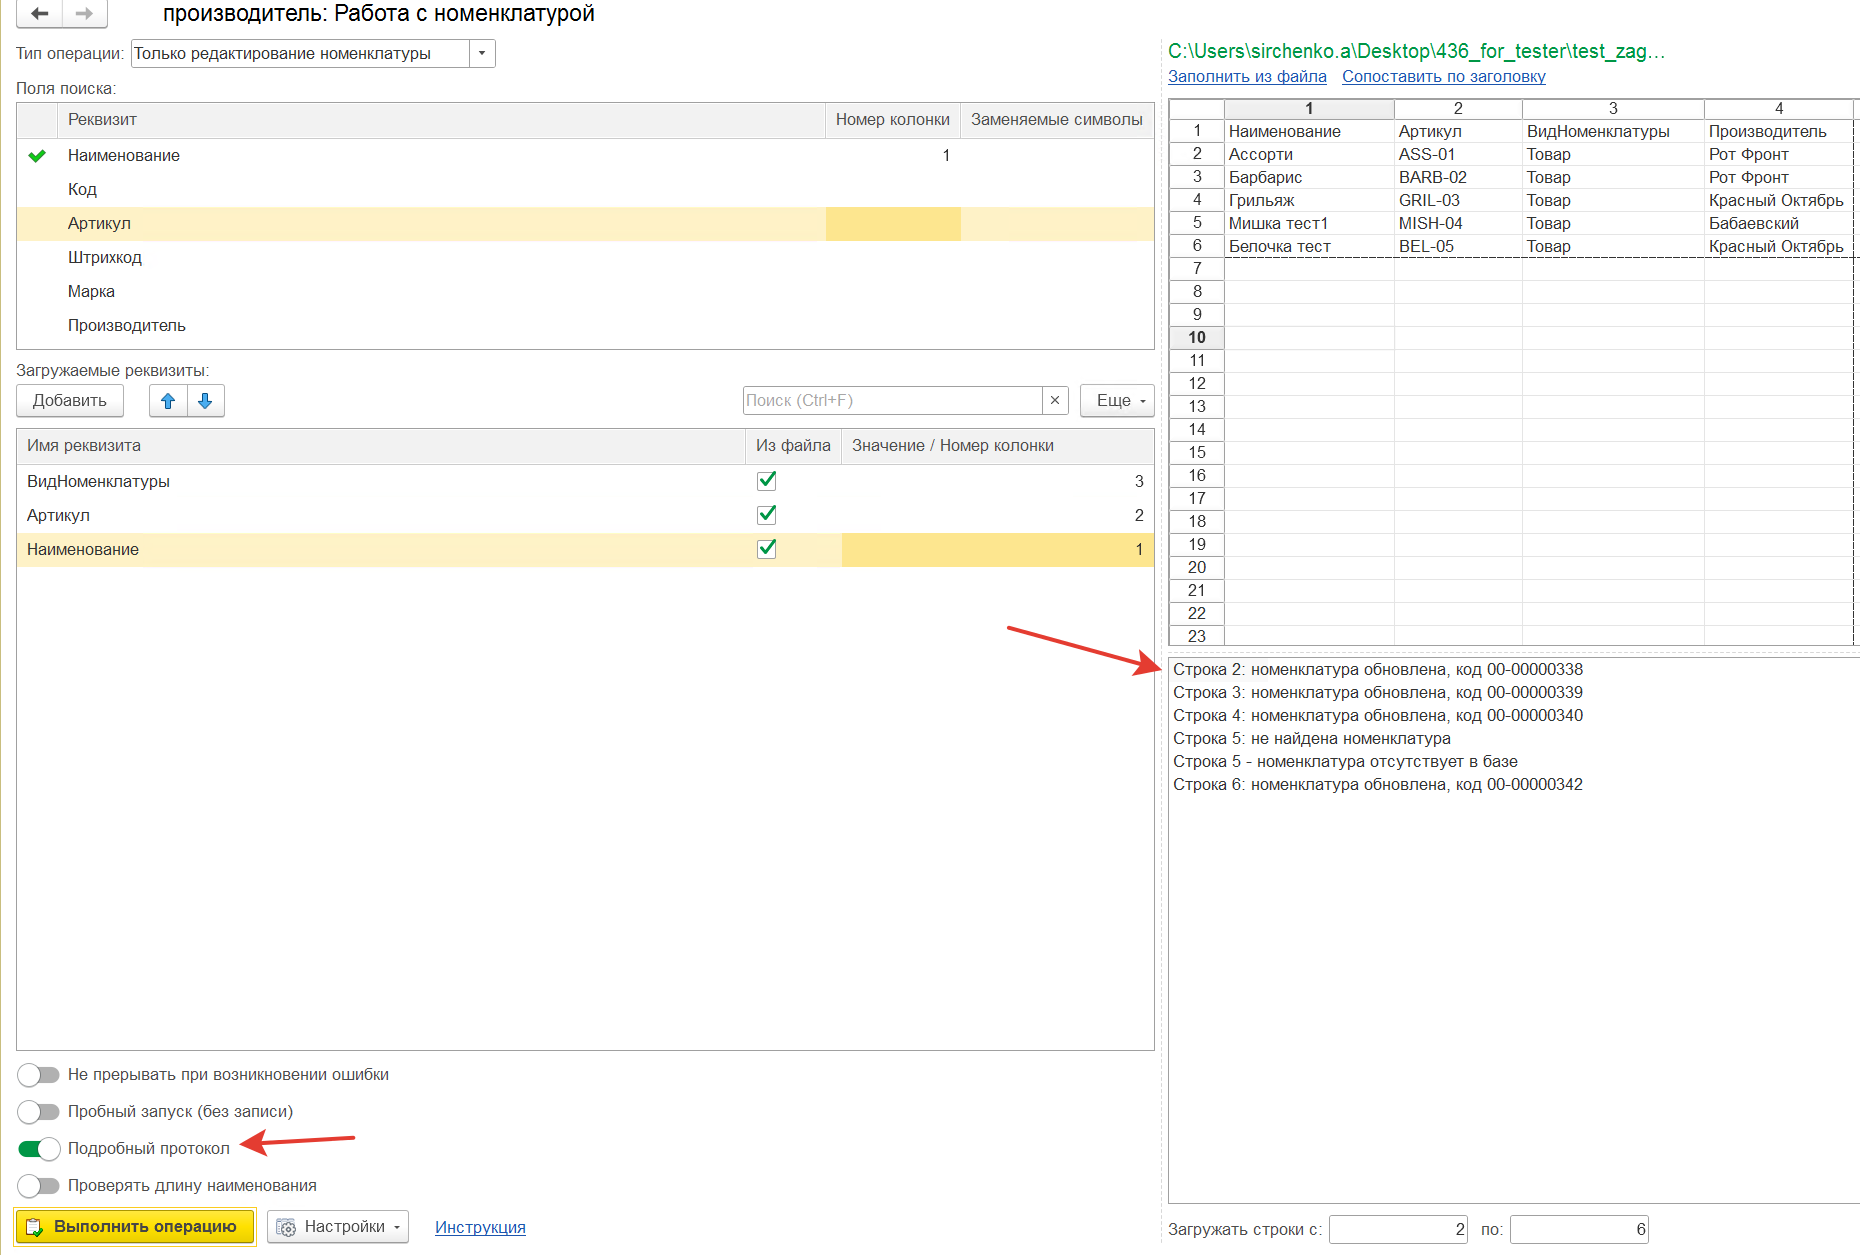Click the back navigation arrow
The image size is (1860, 1255).
click(40, 13)
